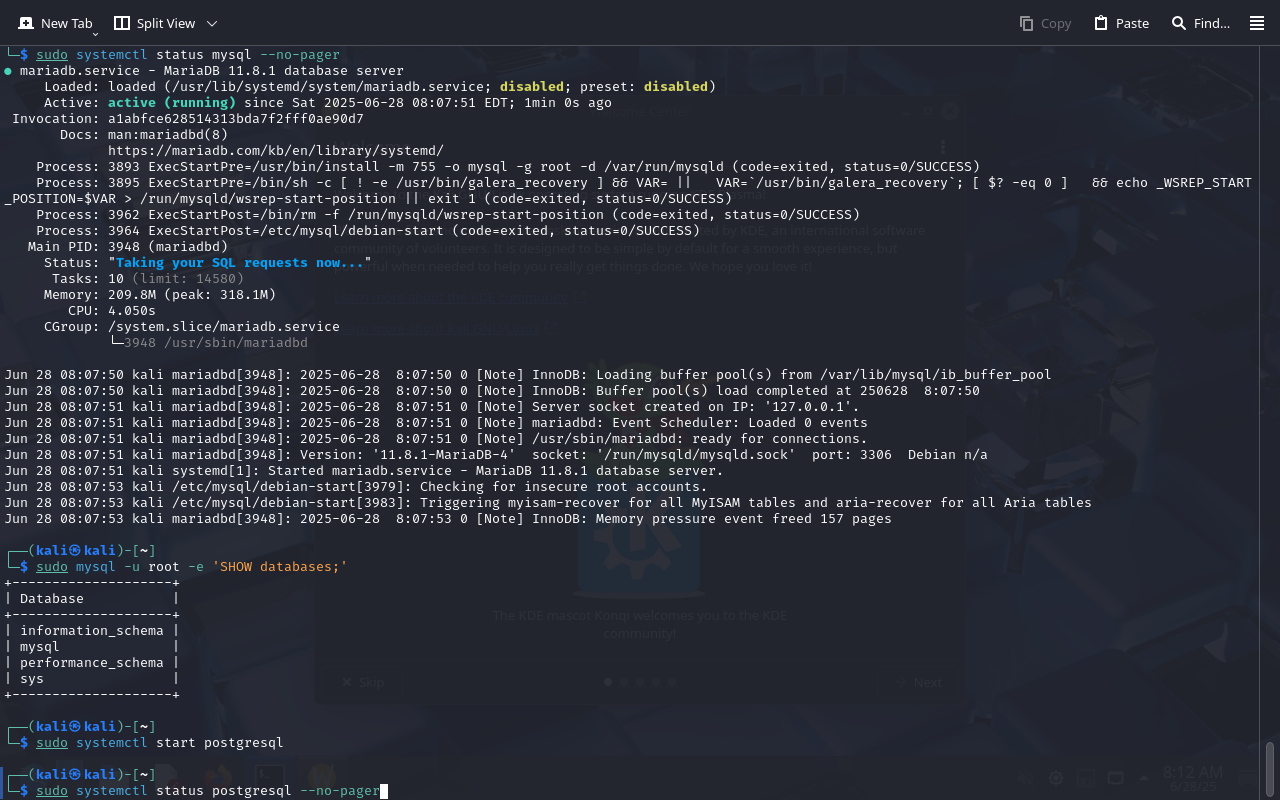This screenshot has height=800, width=1280.
Task: Click the 'sudo systemctl status postgresql --no-pager' command
Action: (208, 791)
